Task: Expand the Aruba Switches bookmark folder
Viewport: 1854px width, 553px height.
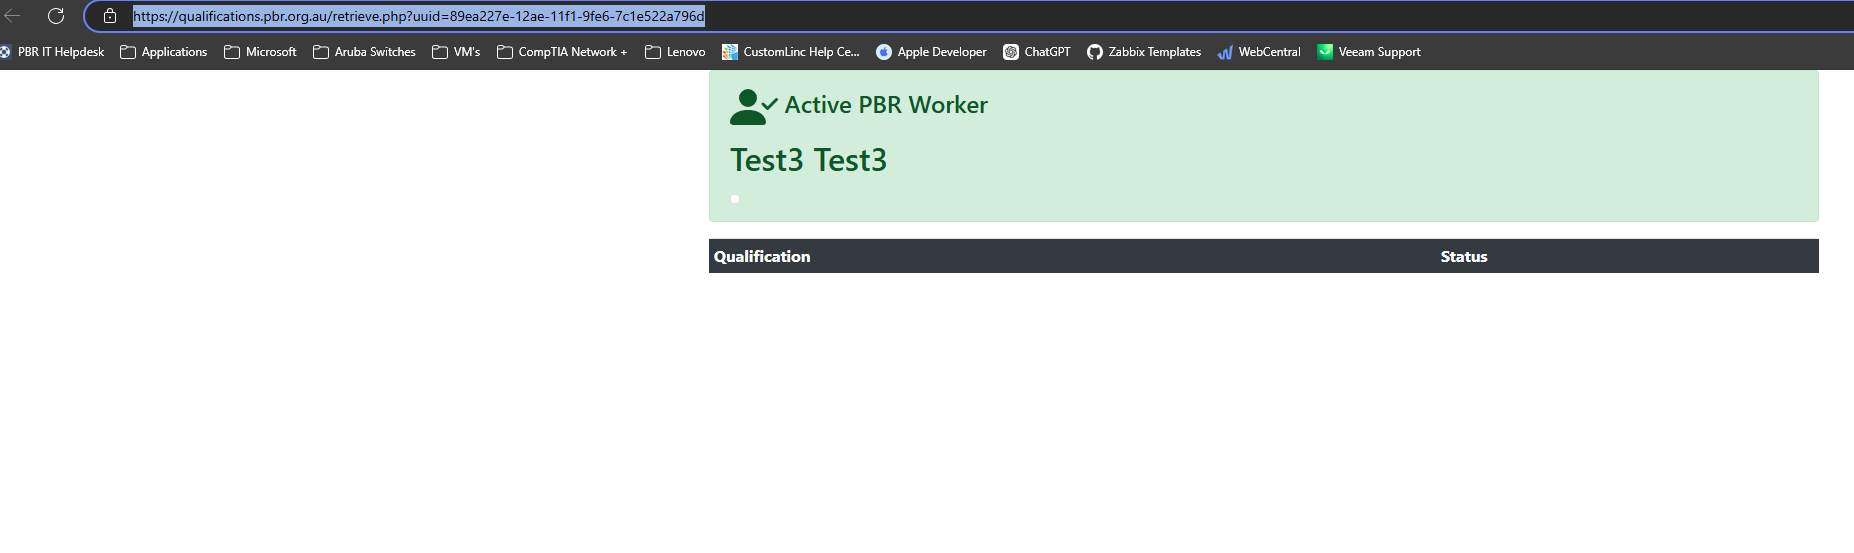Action: pyautogui.click(x=365, y=52)
